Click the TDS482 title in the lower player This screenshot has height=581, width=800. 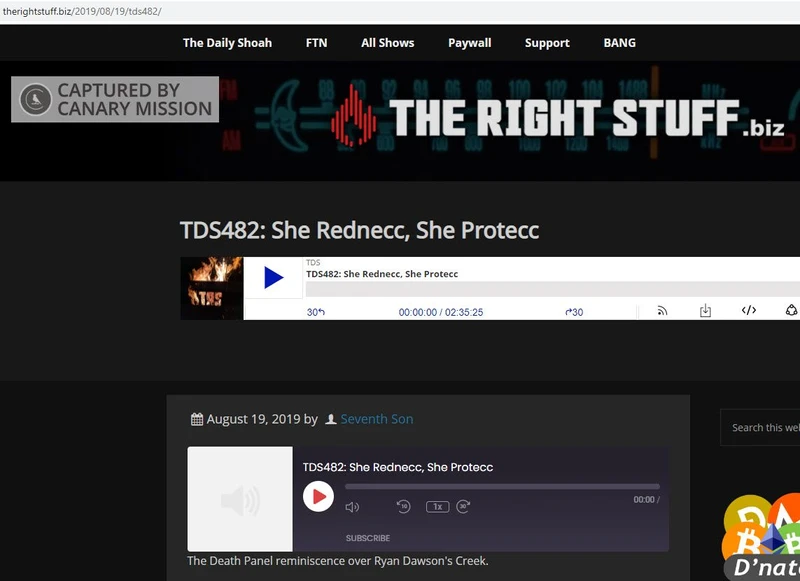[398, 467]
